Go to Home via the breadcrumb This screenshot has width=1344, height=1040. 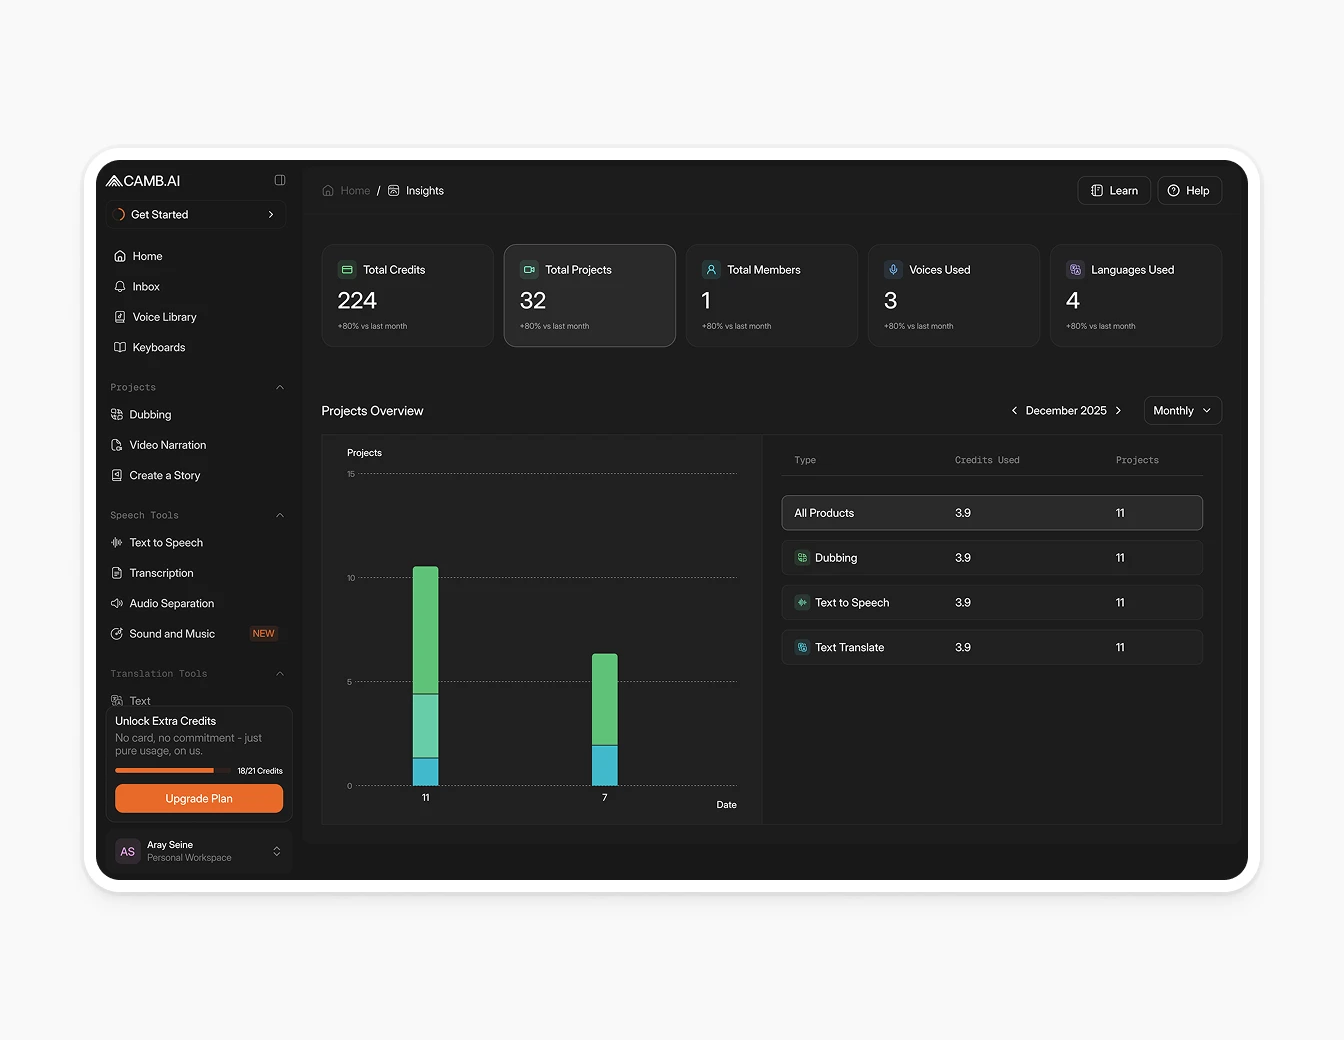click(x=354, y=190)
